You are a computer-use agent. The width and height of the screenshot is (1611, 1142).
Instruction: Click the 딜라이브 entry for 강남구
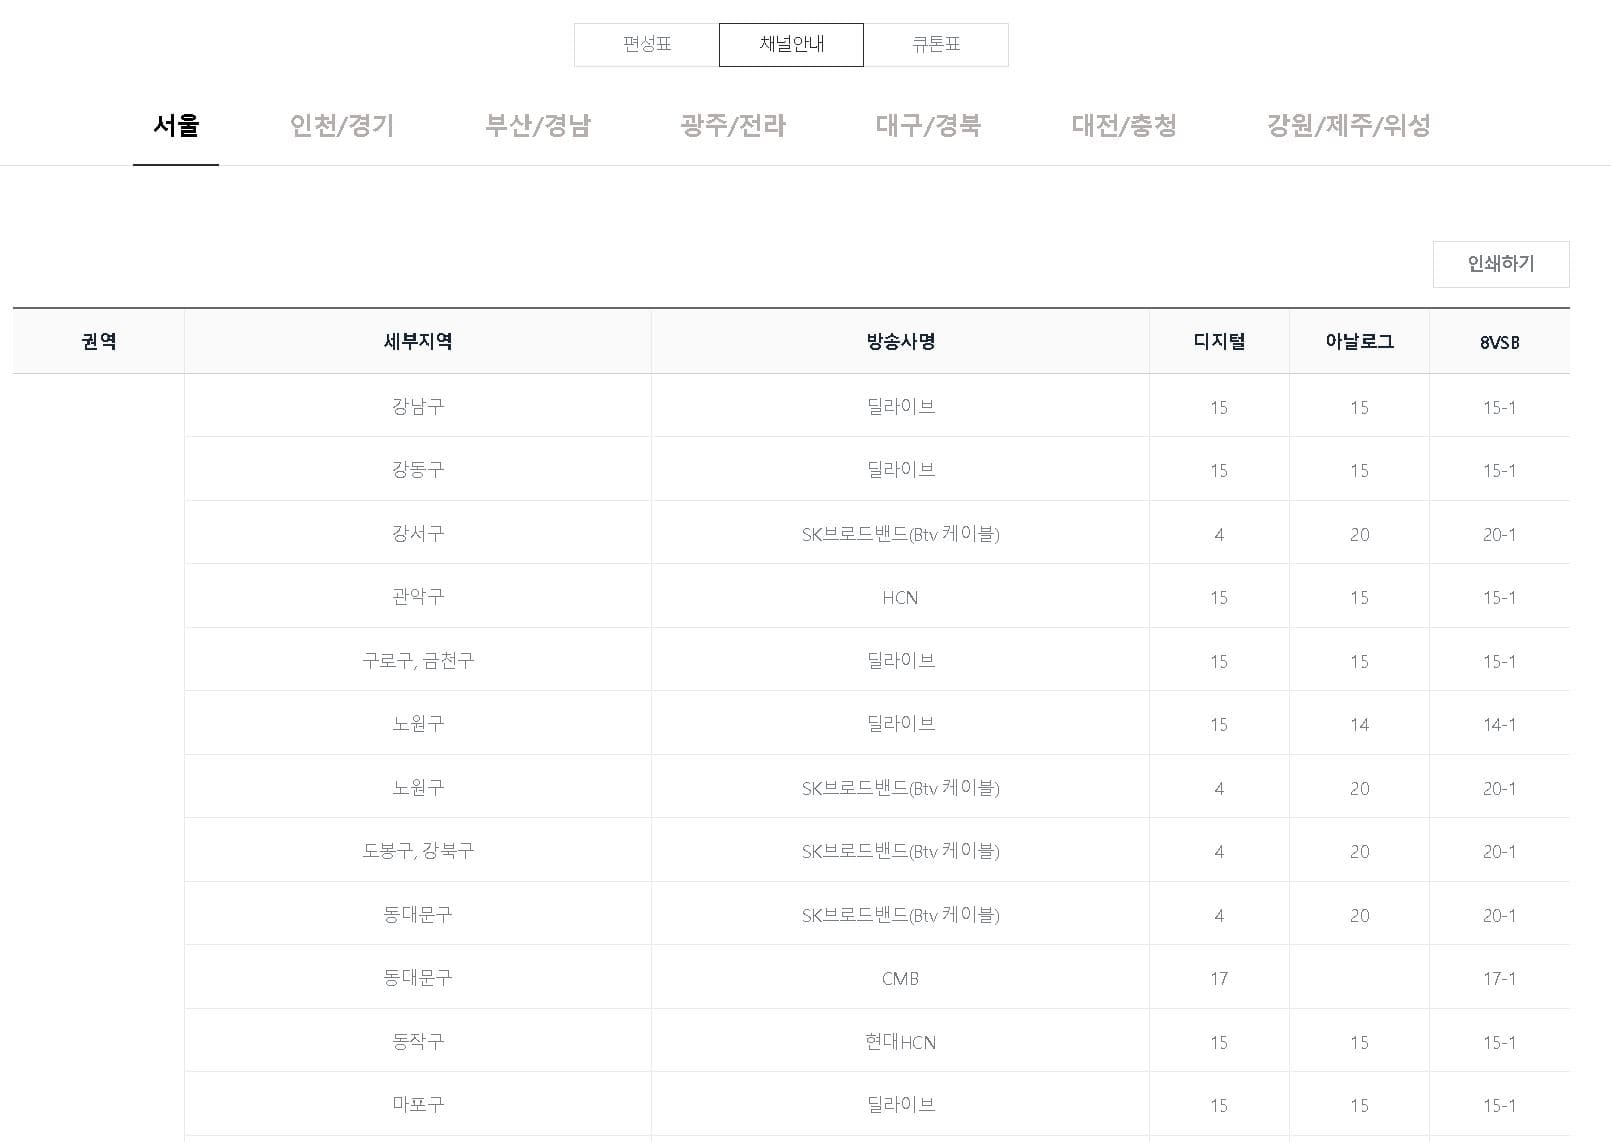(x=897, y=406)
